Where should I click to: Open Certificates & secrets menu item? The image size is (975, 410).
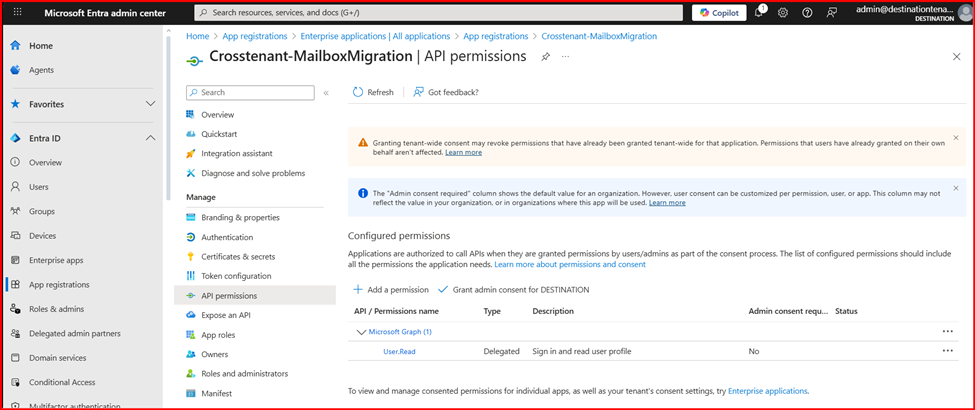tap(238, 256)
